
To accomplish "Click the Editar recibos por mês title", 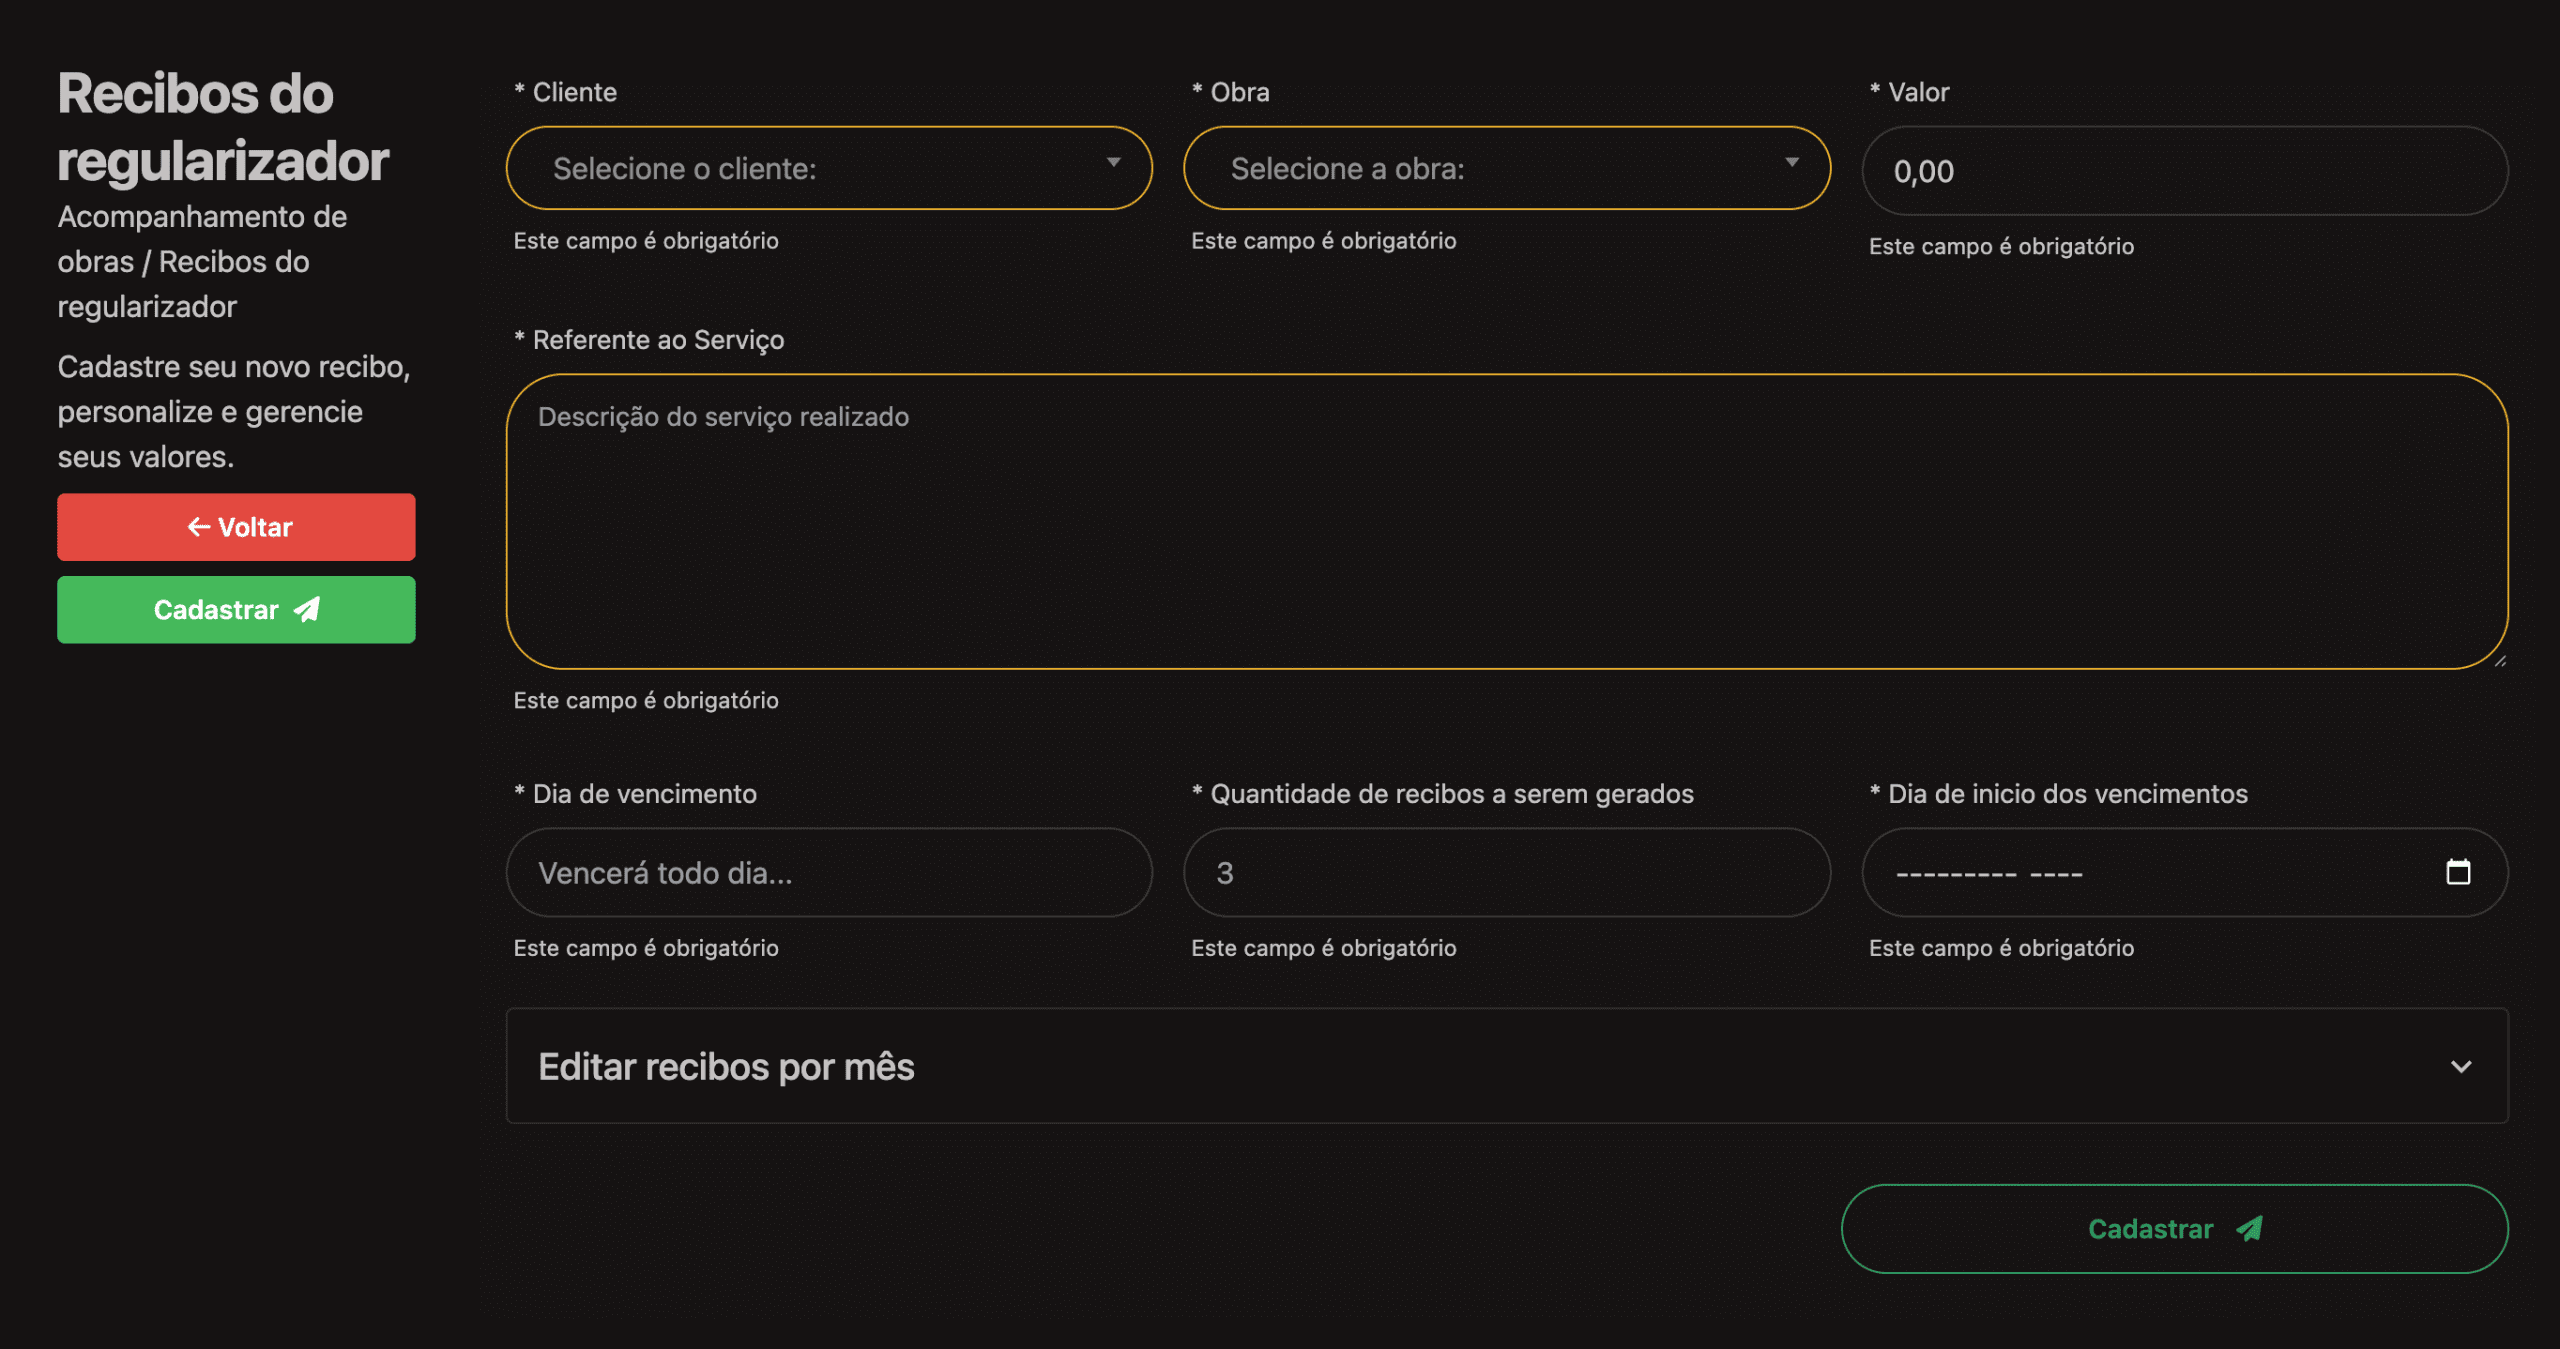I will 726,1067.
